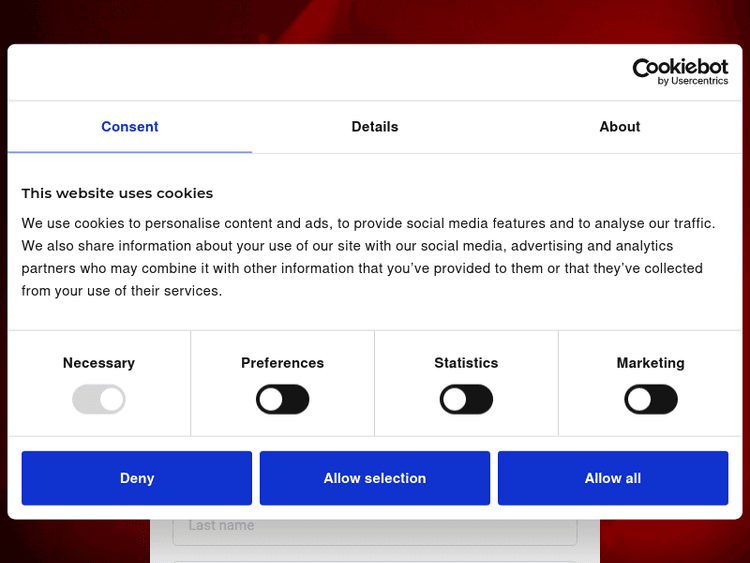This screenshot has height=563, width=750.
Task: Click the Allow selection button
Action: point(375,478)
